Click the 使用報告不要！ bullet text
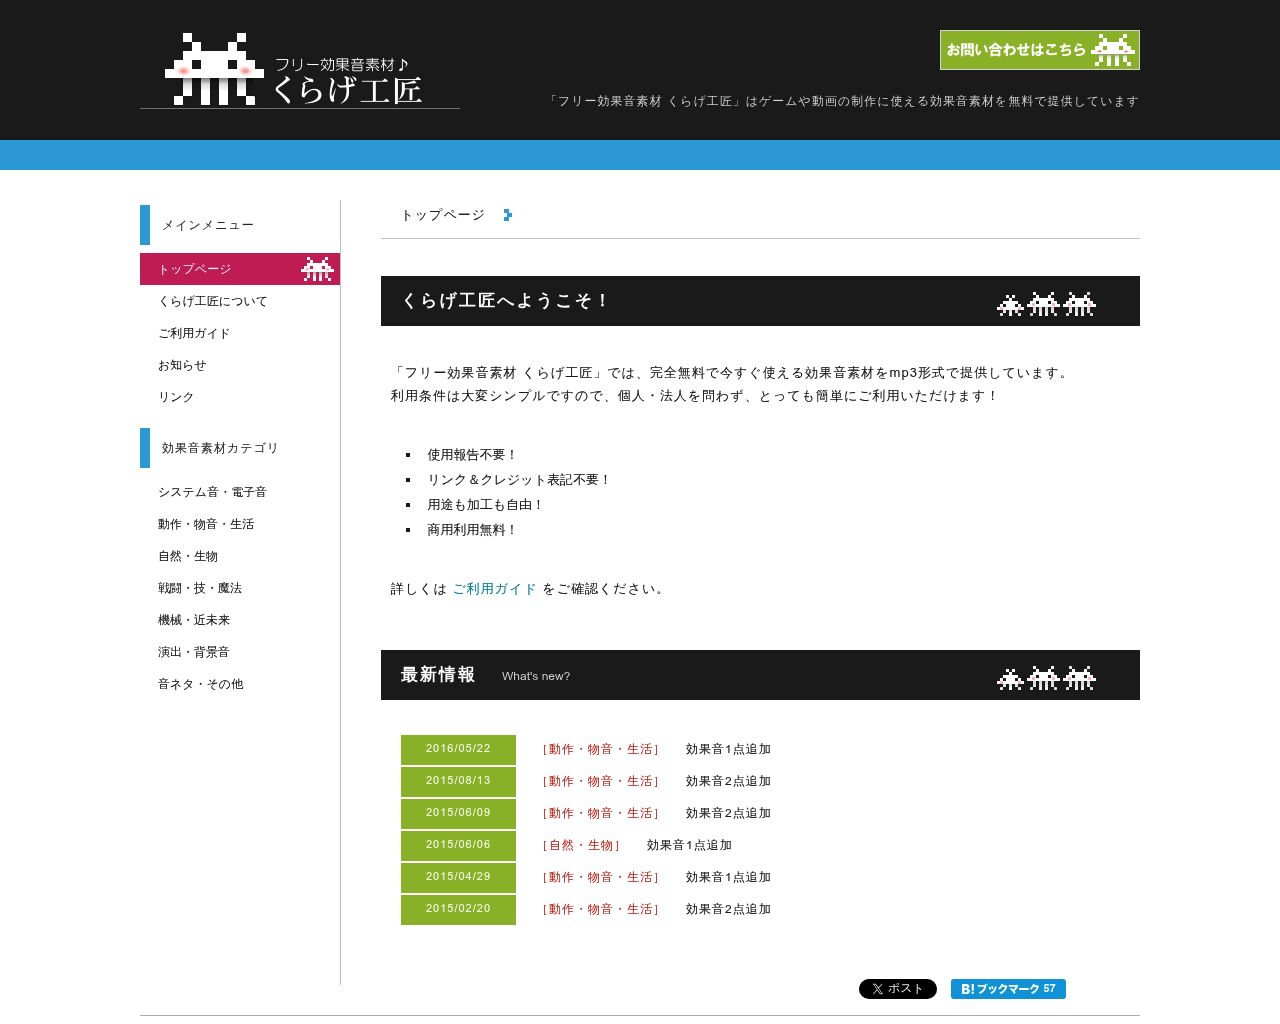Viewport: 1280px width, 1024px height. click(472, 455)
